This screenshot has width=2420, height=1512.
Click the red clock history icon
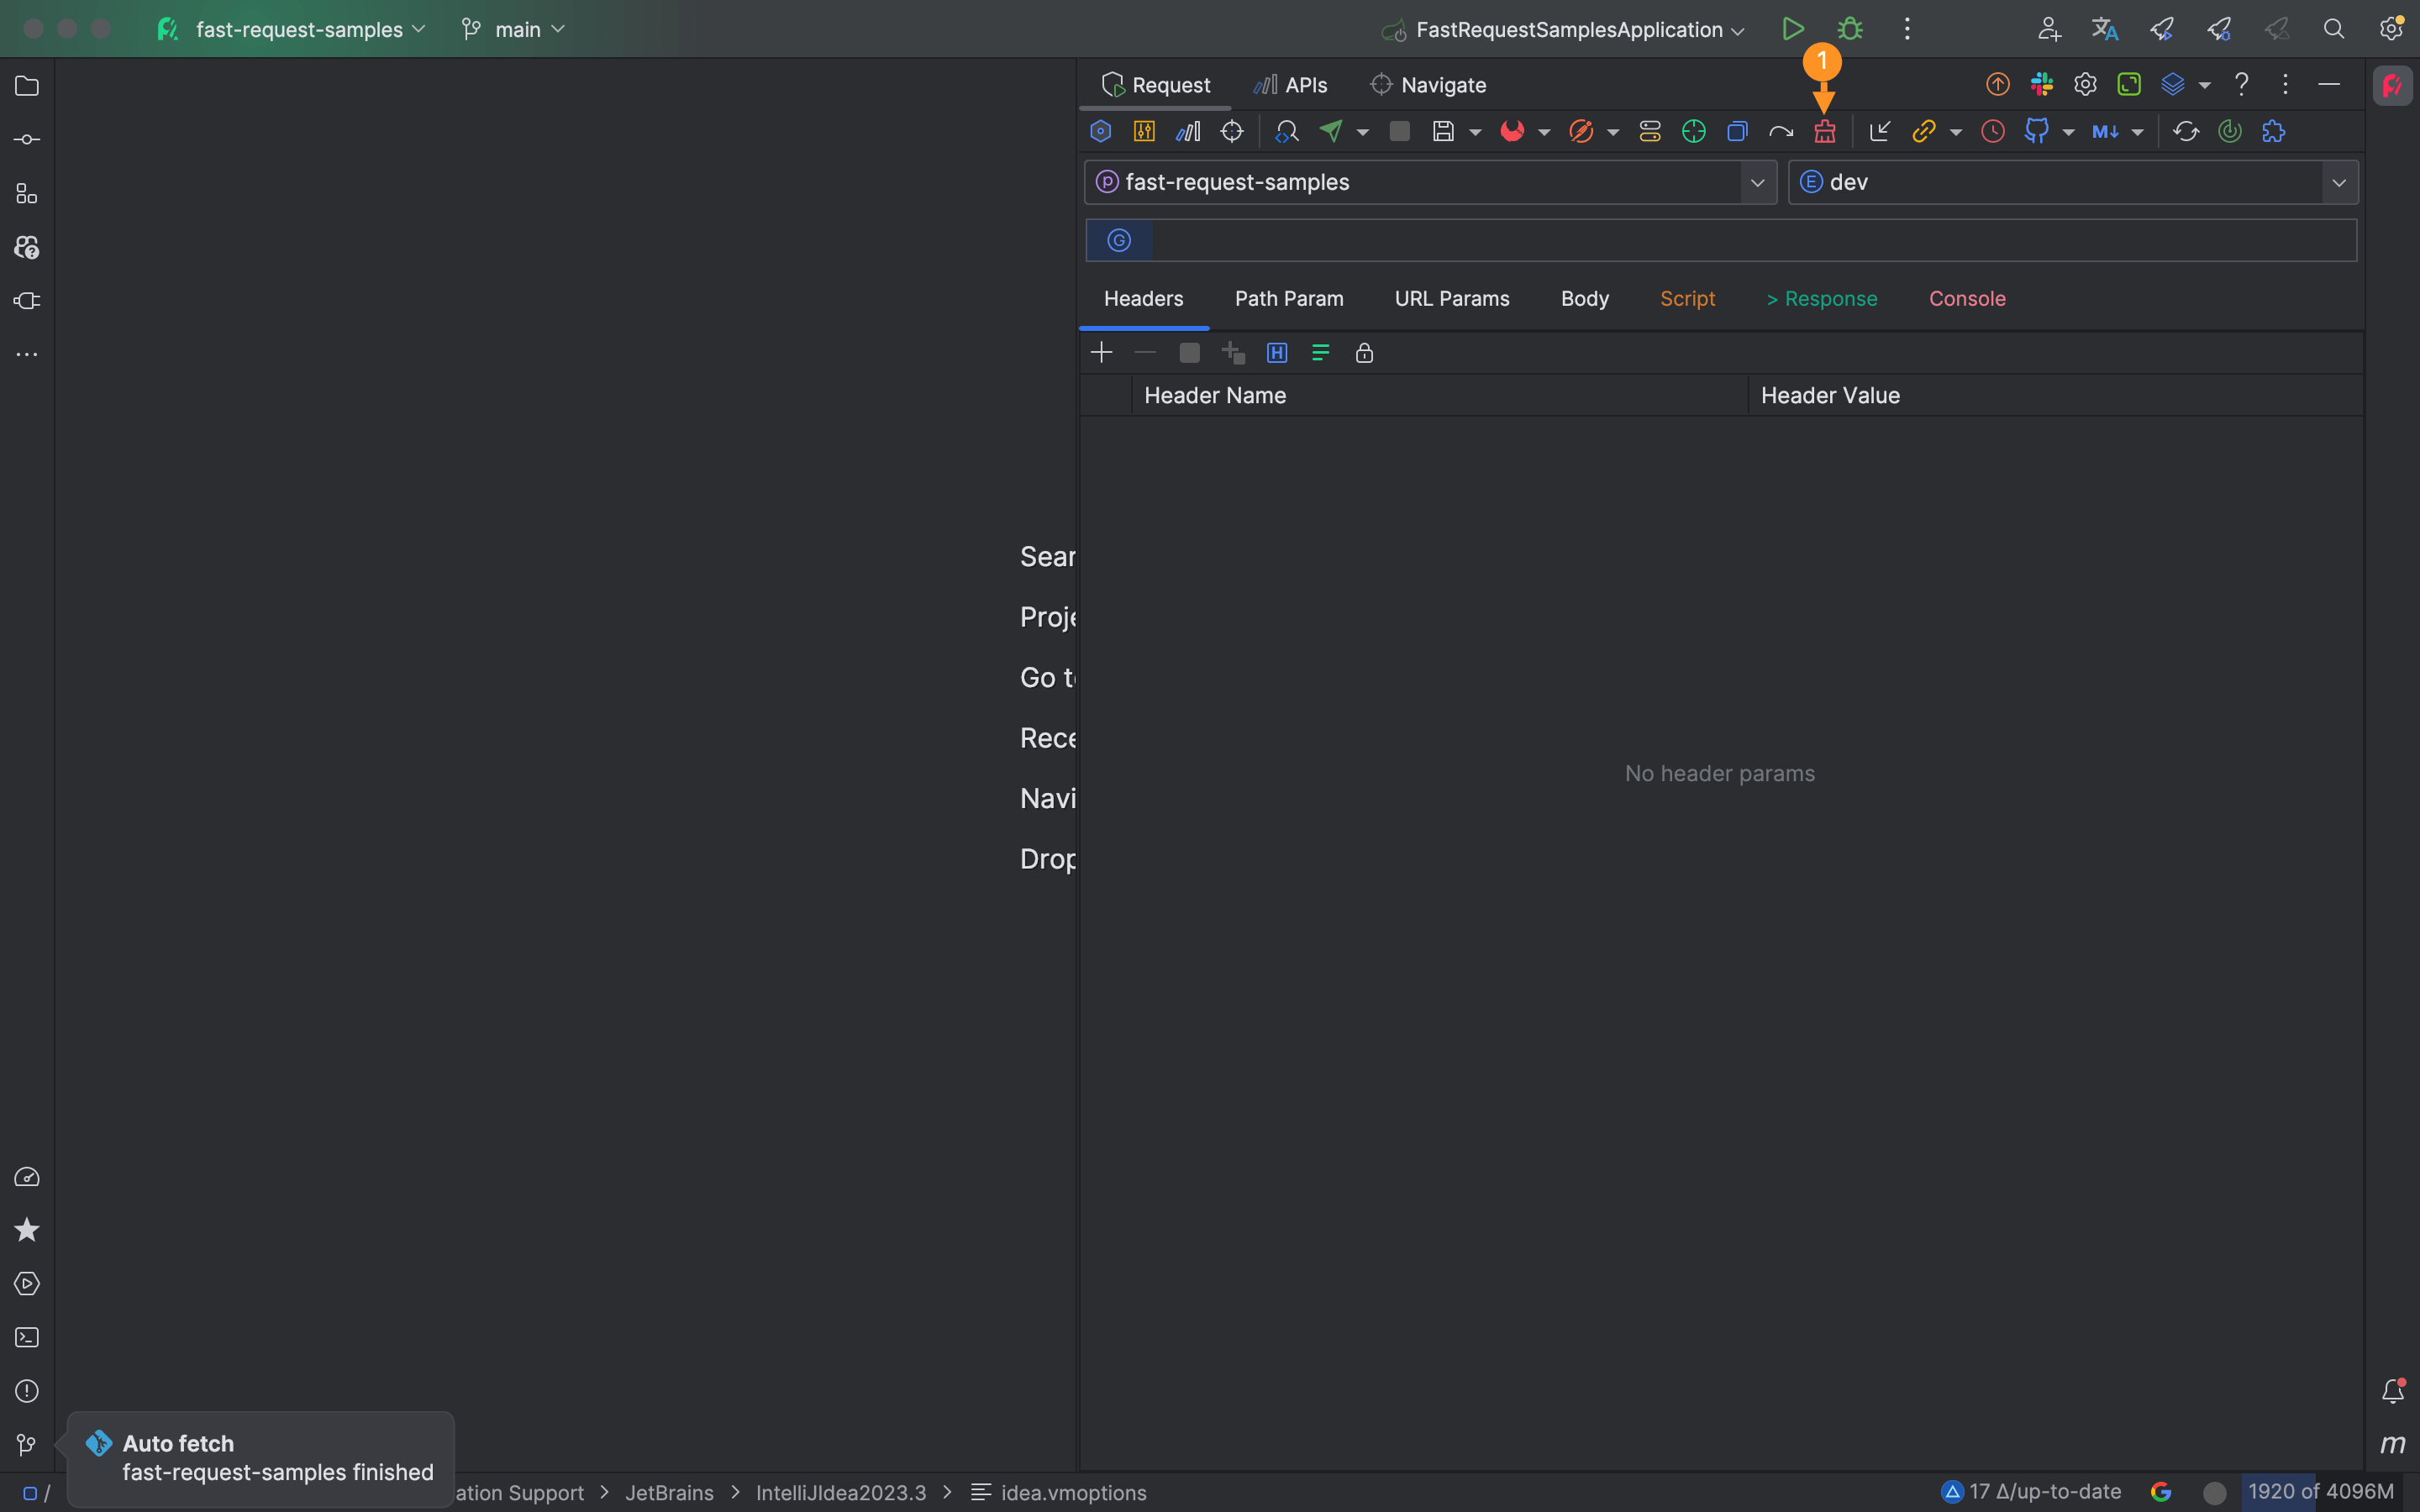pyautogui.click(x=1992, y=132)
